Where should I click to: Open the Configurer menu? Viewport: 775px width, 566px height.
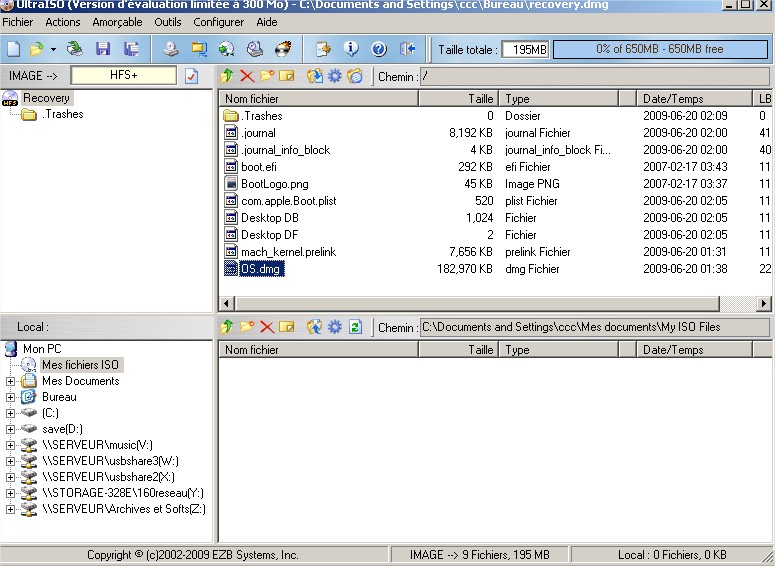[x=218, y=22]
